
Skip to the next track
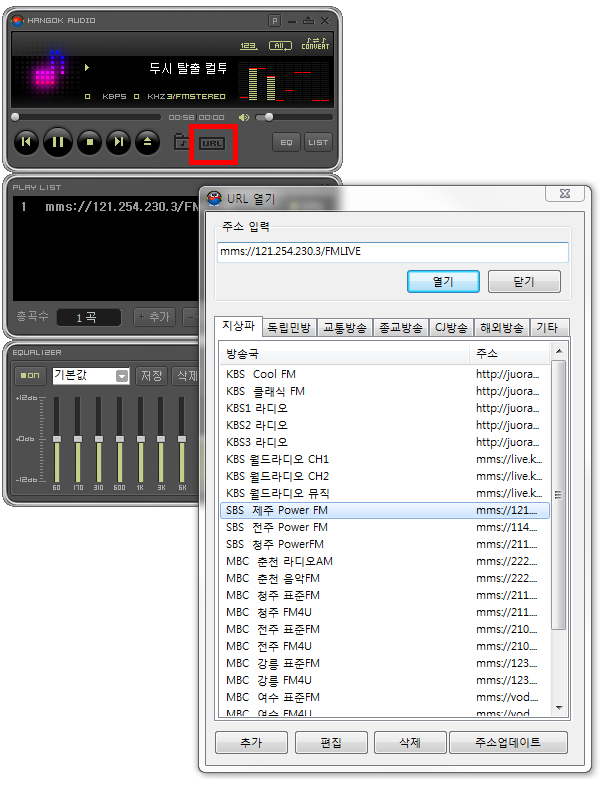[x=118, y=142]
